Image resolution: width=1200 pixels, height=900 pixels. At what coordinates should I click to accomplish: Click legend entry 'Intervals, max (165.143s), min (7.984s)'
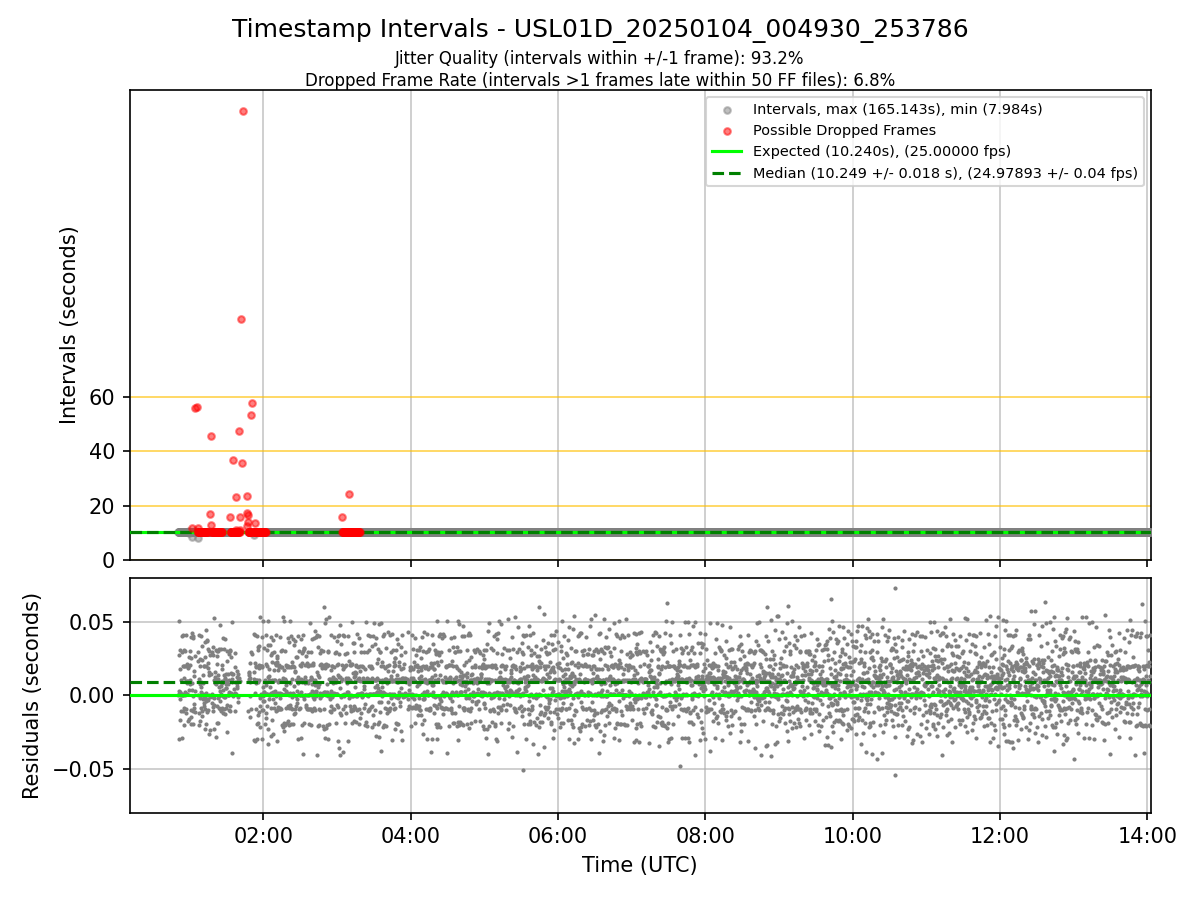[897, 109]
